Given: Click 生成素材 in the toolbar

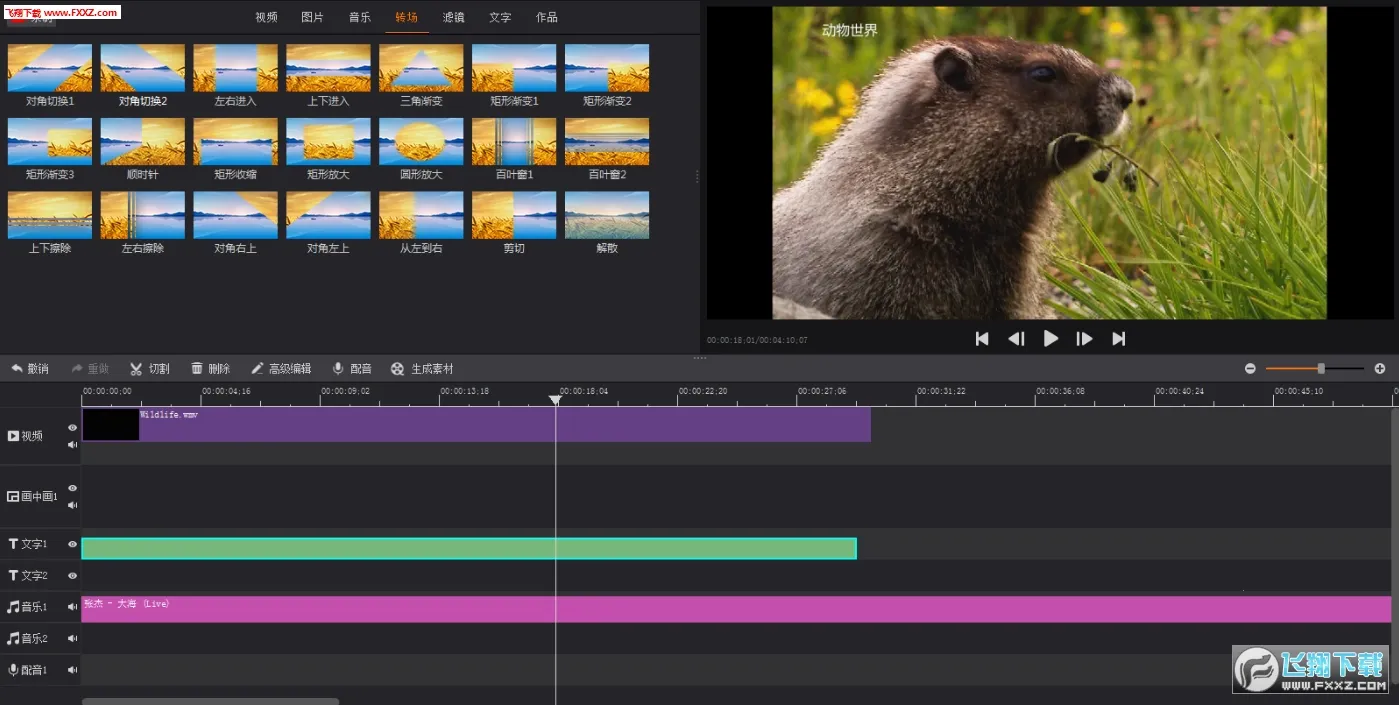Looking at the screenshot, I should [x=422, y=369].
